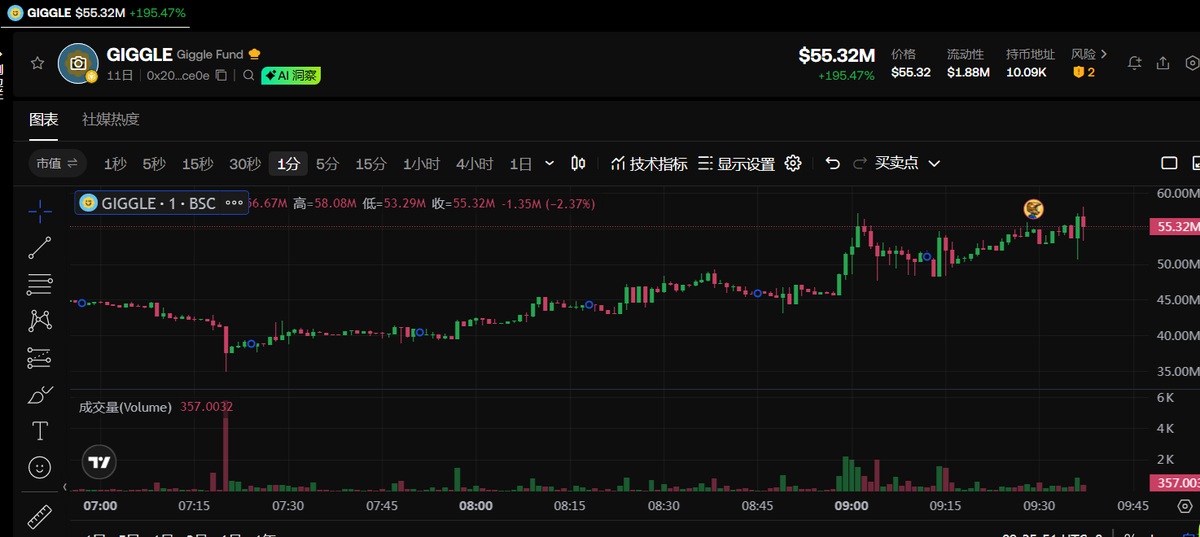The width and height of the screenshot is (1200, 537).
Task: Select the 1分 interval
Action: point(289,164)
